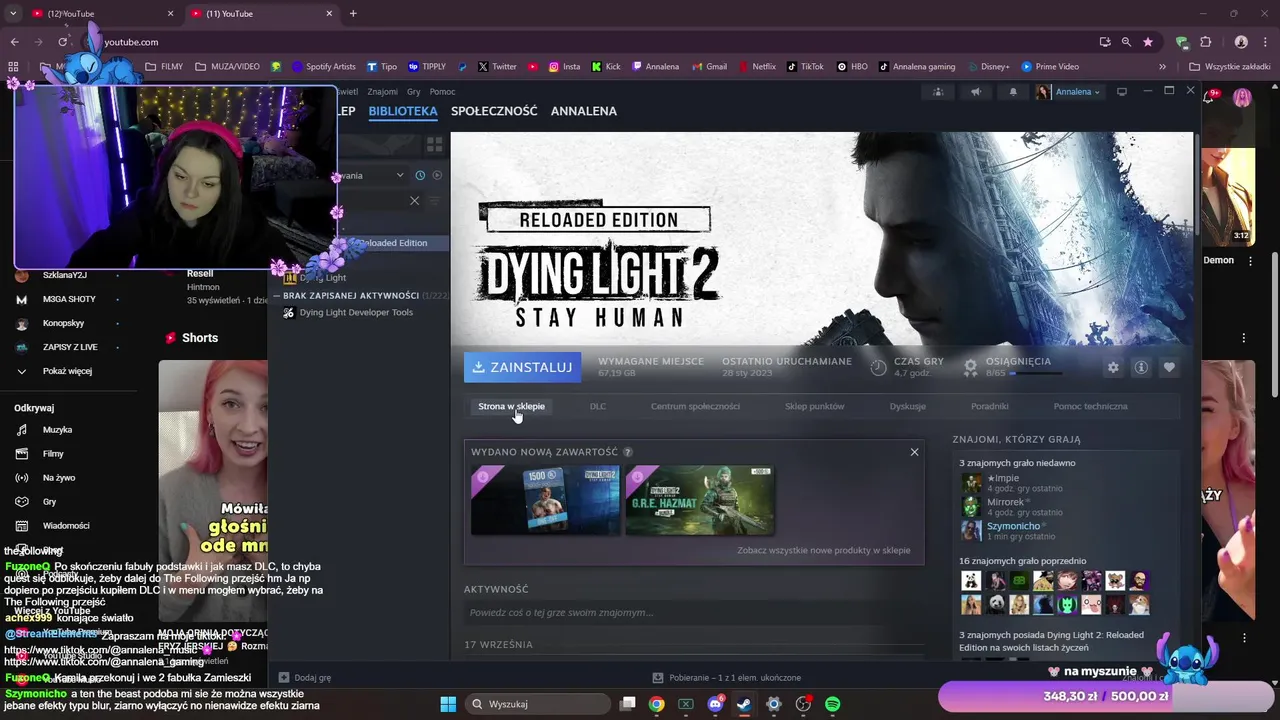Switch Steam to Big Picture mode icon
The width and height of the screenshot is (1280, 720).
tap(1122, 92)
